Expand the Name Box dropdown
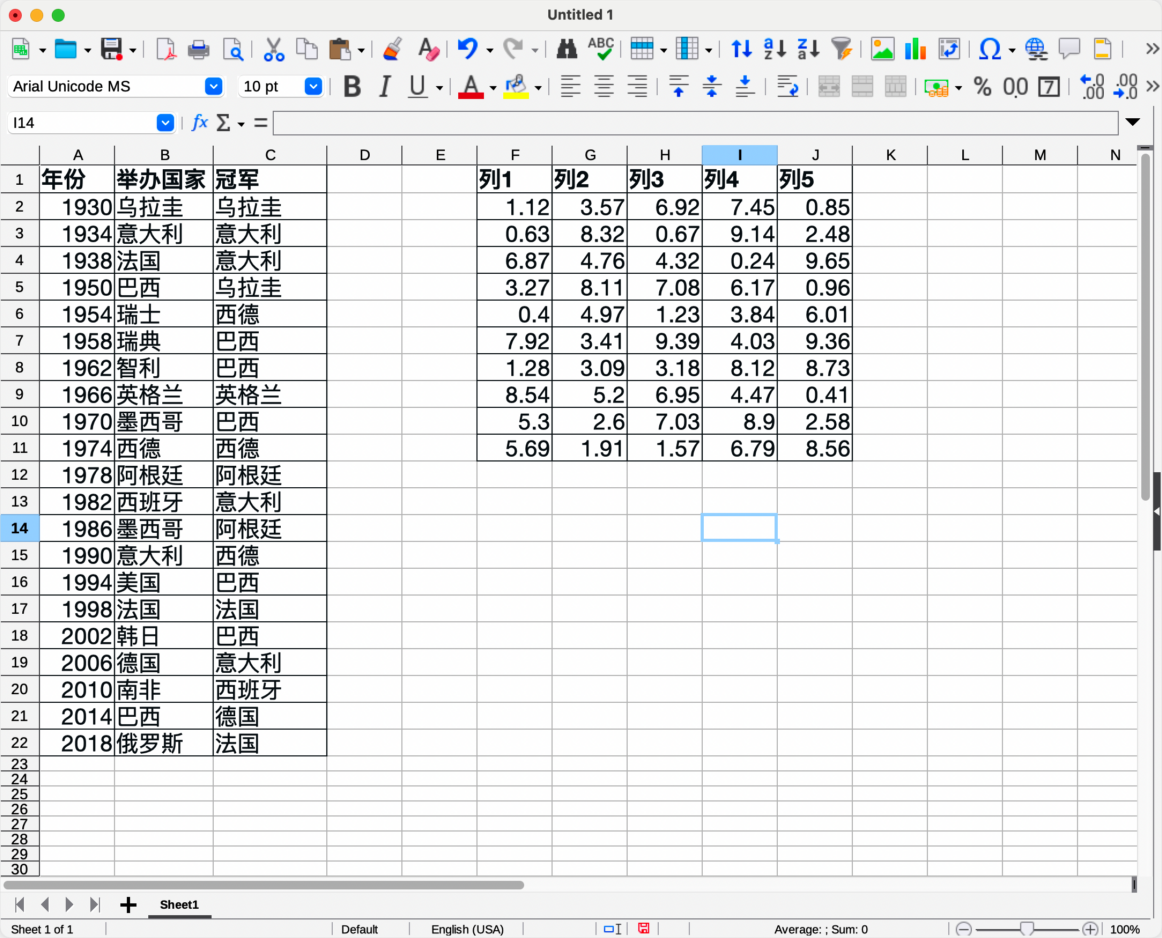The height and width of the screenshot is (938, 1162). click(165, 123)
